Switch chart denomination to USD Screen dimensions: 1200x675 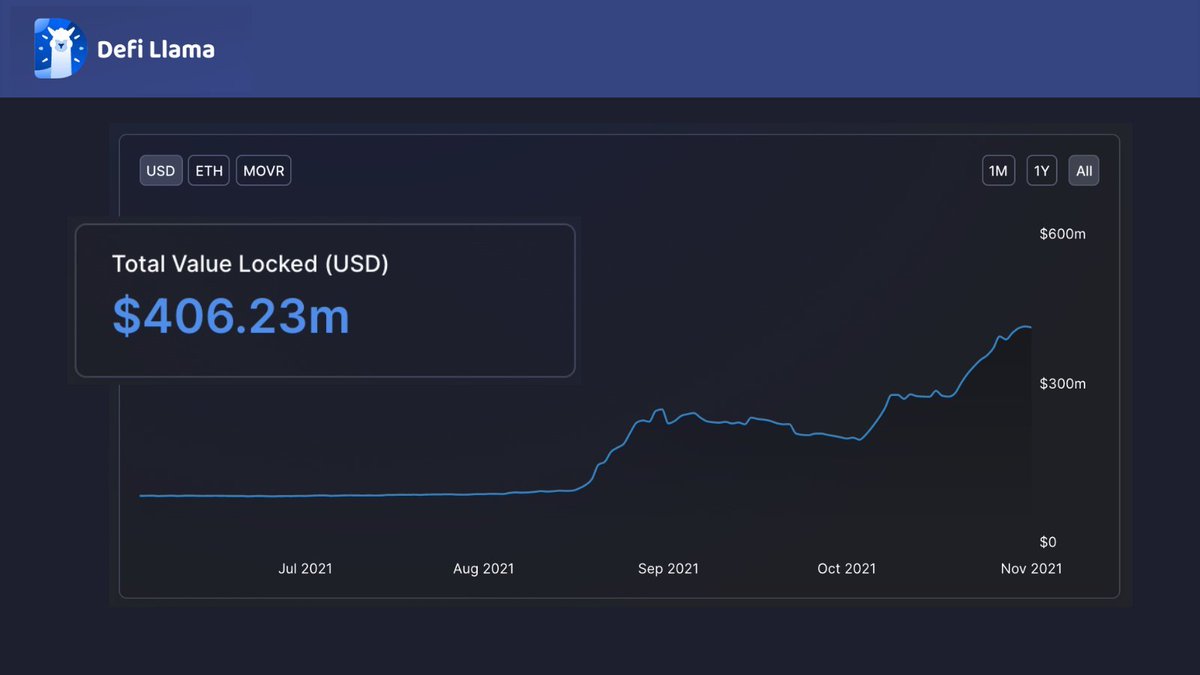[x=161, y=171]
